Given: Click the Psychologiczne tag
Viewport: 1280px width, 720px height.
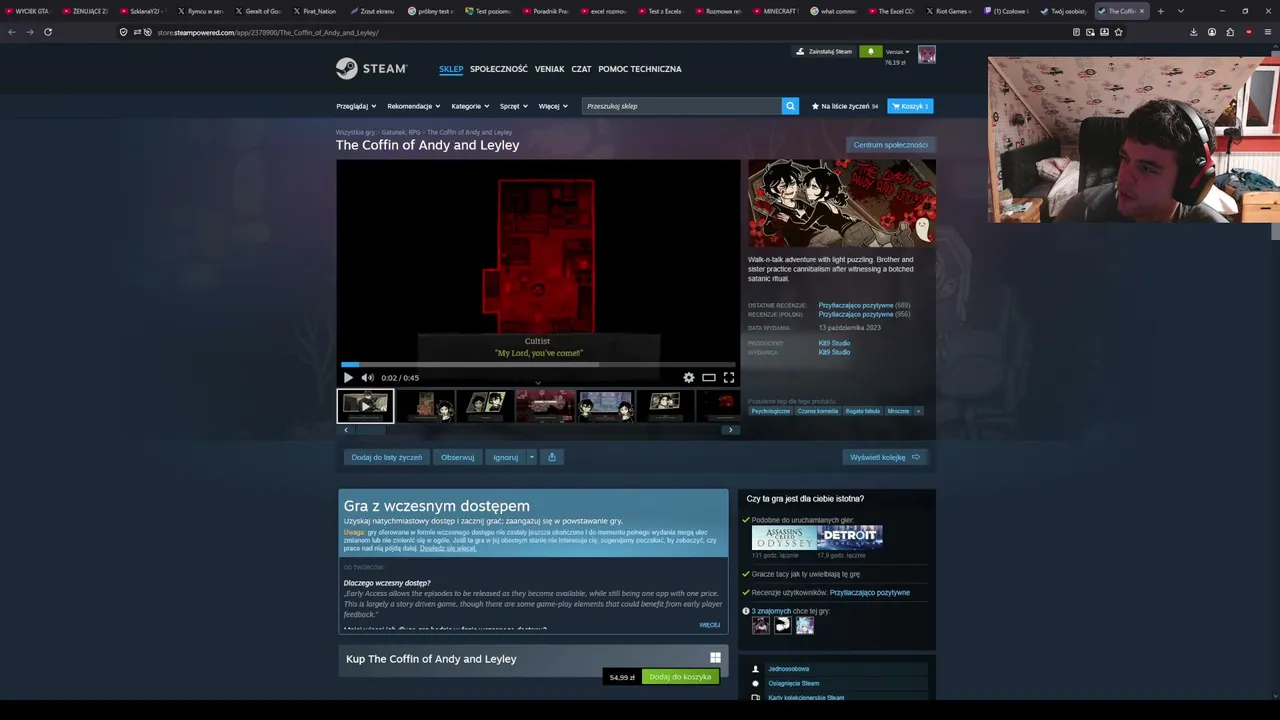Looking at the screenshot, I should pyautogui.click(x=771, y=411).
